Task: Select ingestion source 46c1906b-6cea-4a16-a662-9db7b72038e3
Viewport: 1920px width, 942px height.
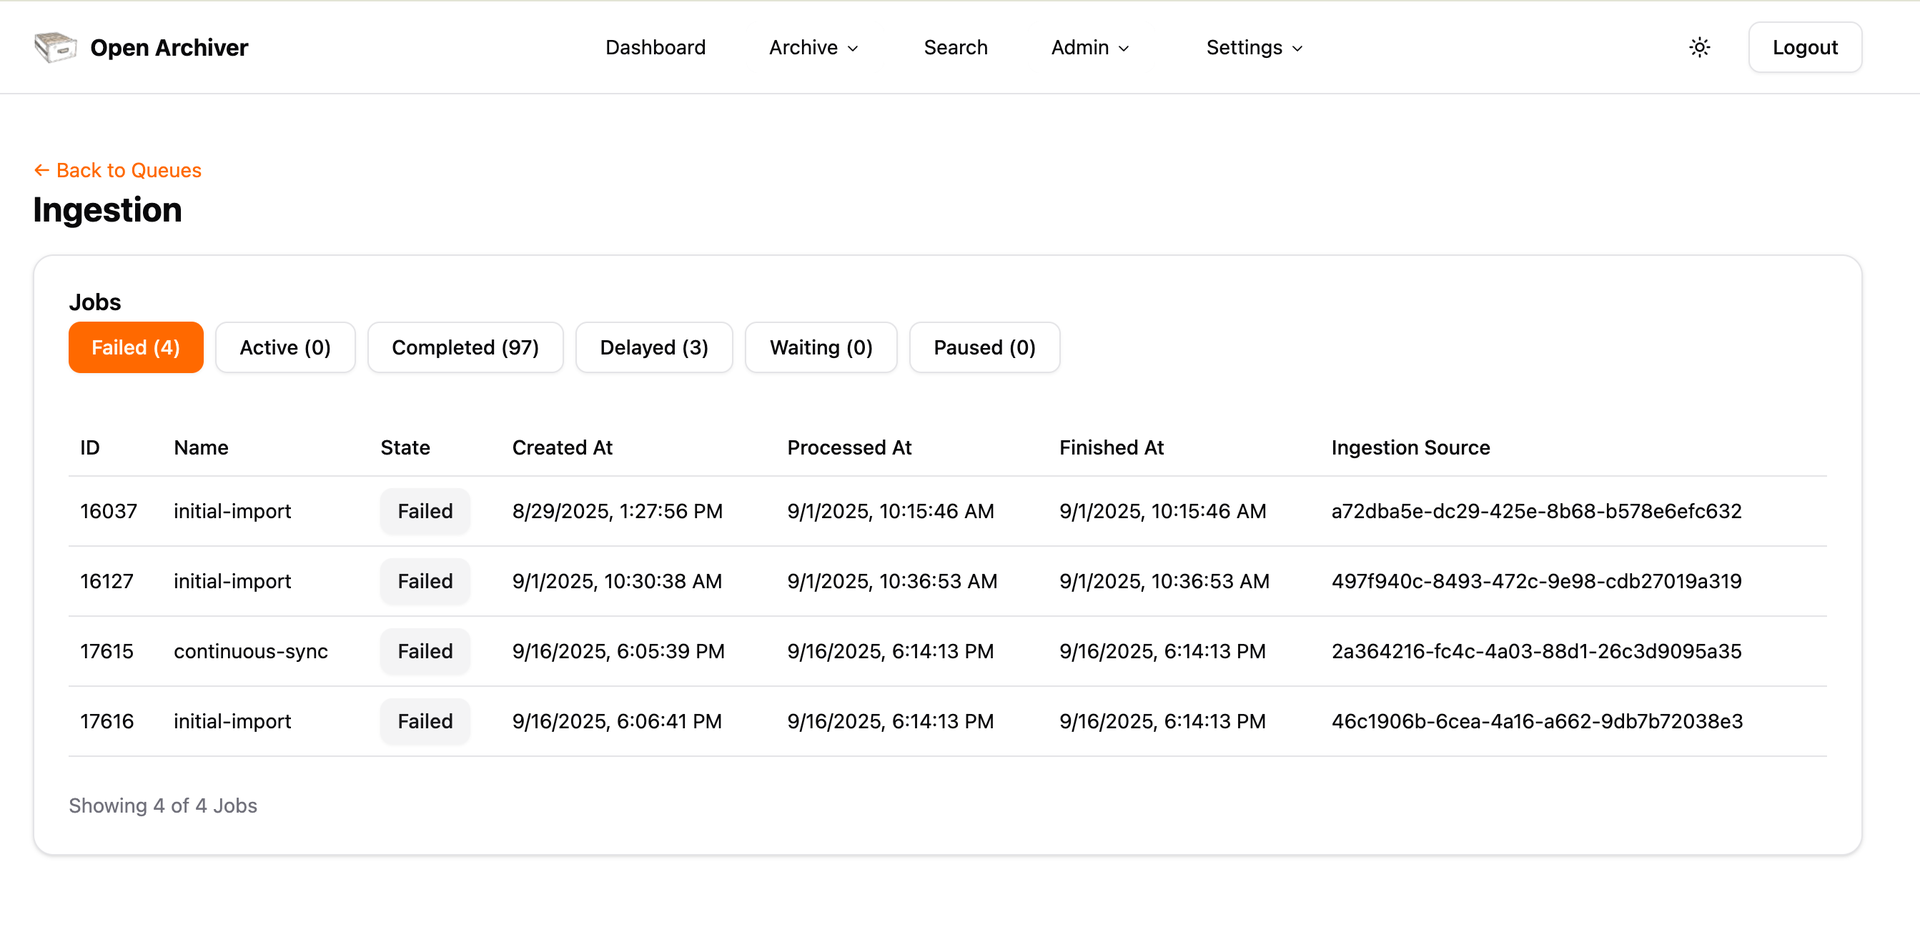Action: pyautogui.click(x=1536, y=721)
